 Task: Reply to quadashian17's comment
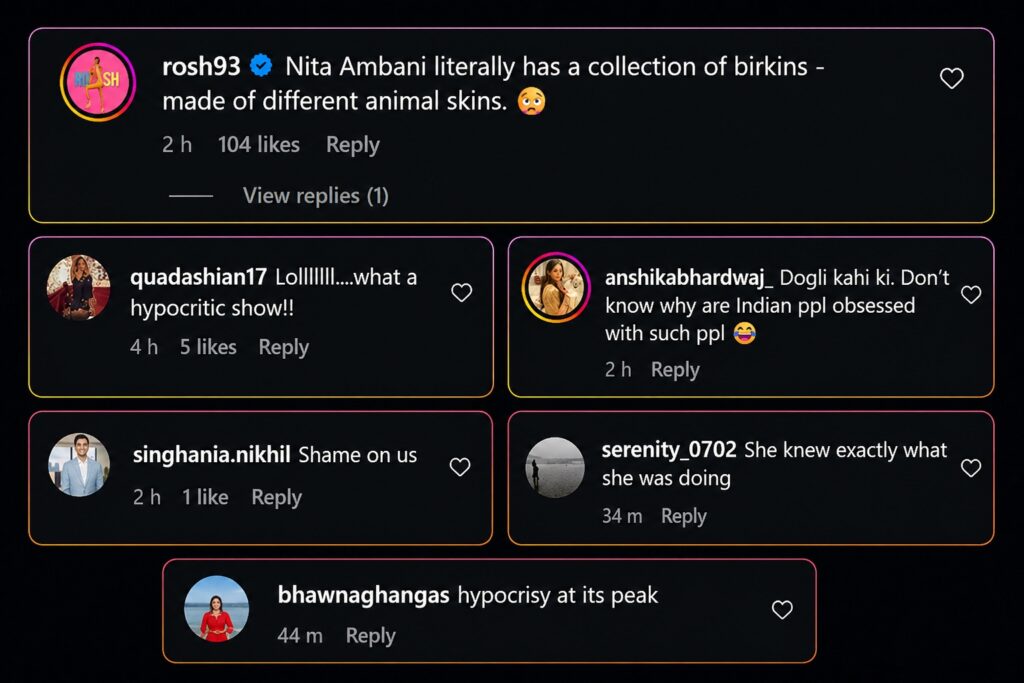[x=283, y=347]
